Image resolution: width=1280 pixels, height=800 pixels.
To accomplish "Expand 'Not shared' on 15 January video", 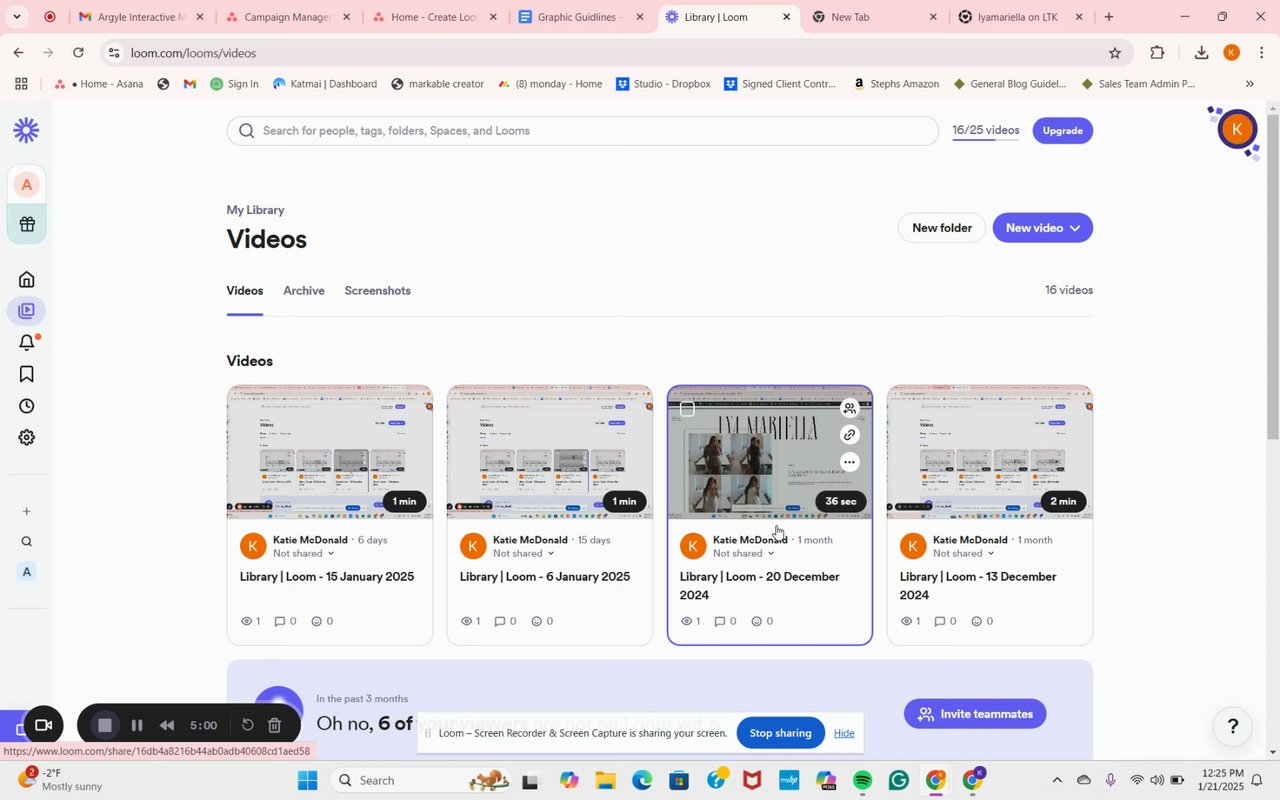I will [304, 553].
